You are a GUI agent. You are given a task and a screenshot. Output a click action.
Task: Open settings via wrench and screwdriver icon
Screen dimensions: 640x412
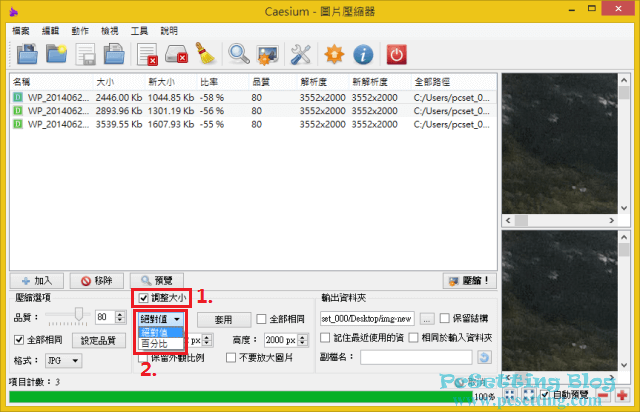[x=300, y=54]
